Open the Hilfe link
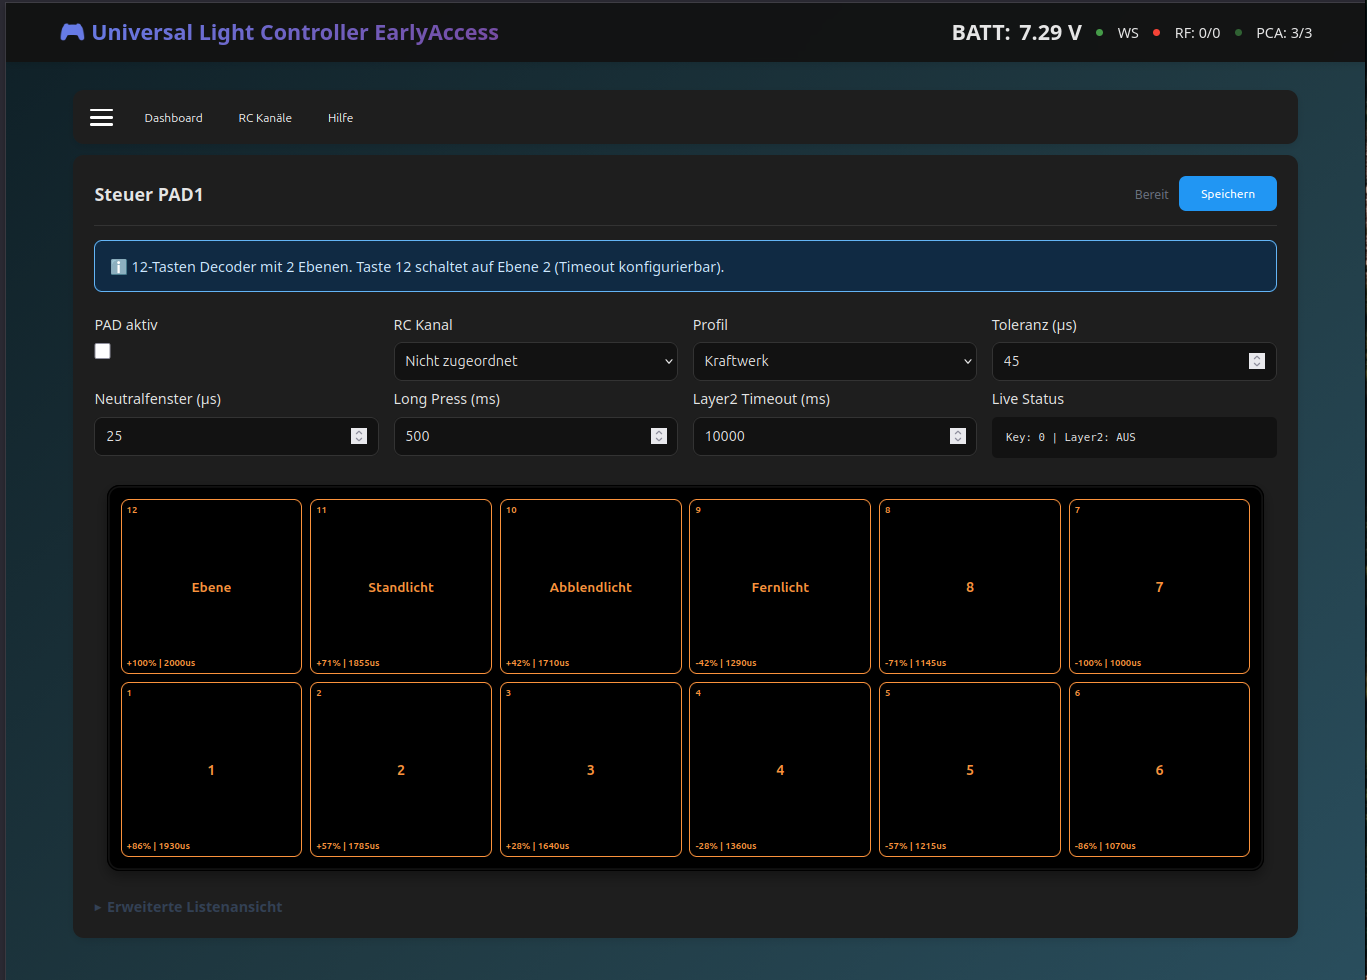This screenshot has width=1367, height=980. 340,118
